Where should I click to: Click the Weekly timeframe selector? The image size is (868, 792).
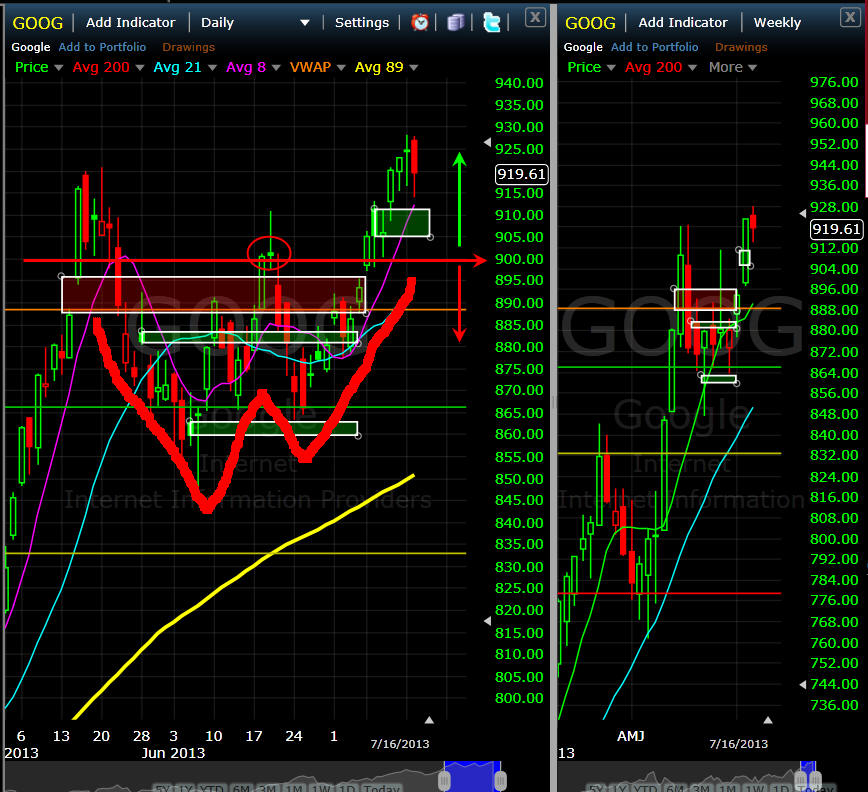pyautogui.click(x=777, y=23)
